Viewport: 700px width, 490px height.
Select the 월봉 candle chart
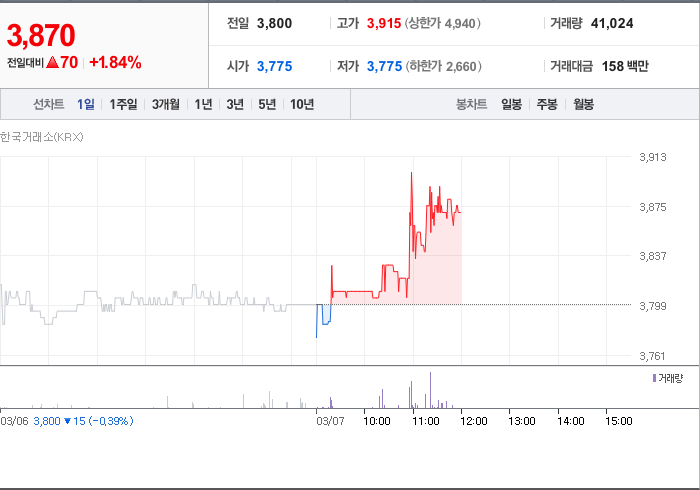583,104
